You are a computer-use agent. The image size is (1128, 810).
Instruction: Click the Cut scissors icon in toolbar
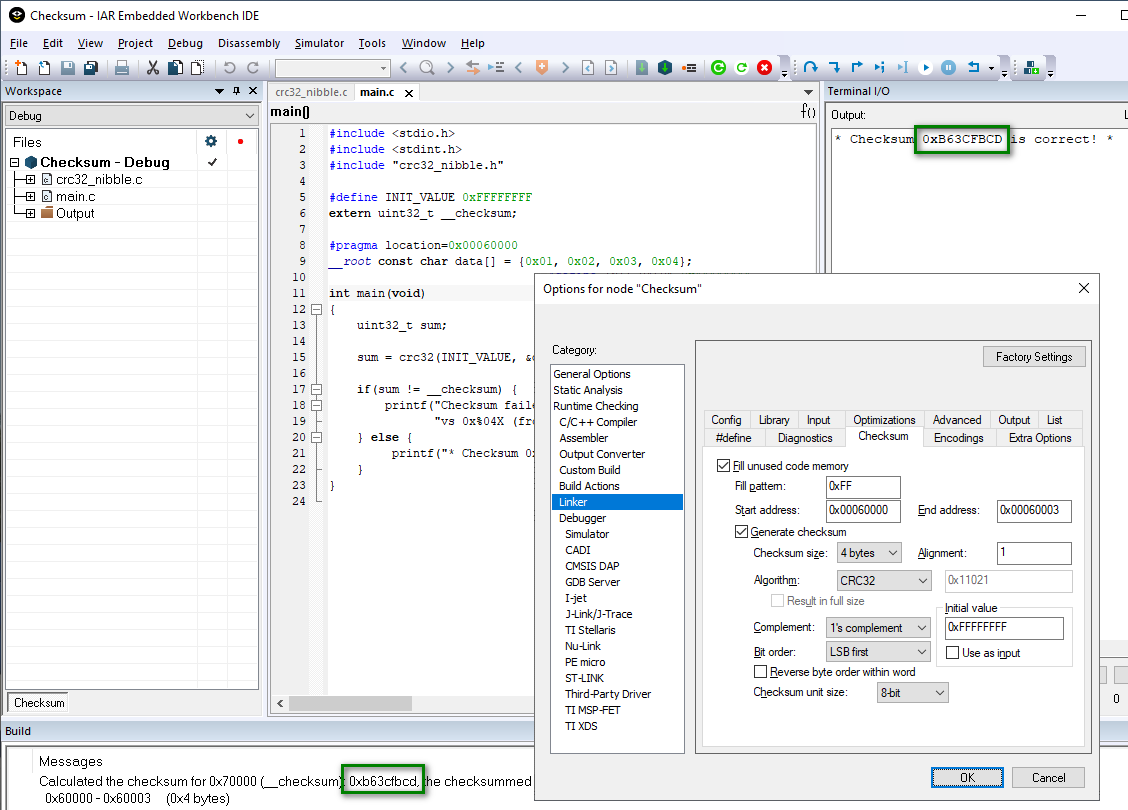(x=153, y=68)
